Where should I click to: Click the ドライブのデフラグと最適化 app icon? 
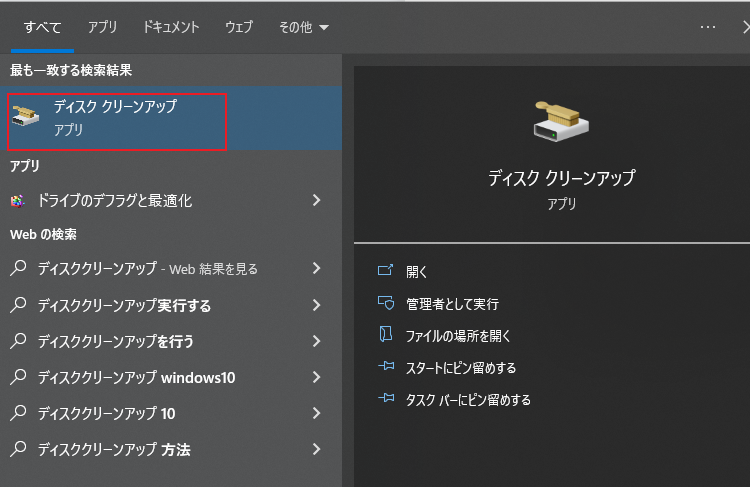18,201
